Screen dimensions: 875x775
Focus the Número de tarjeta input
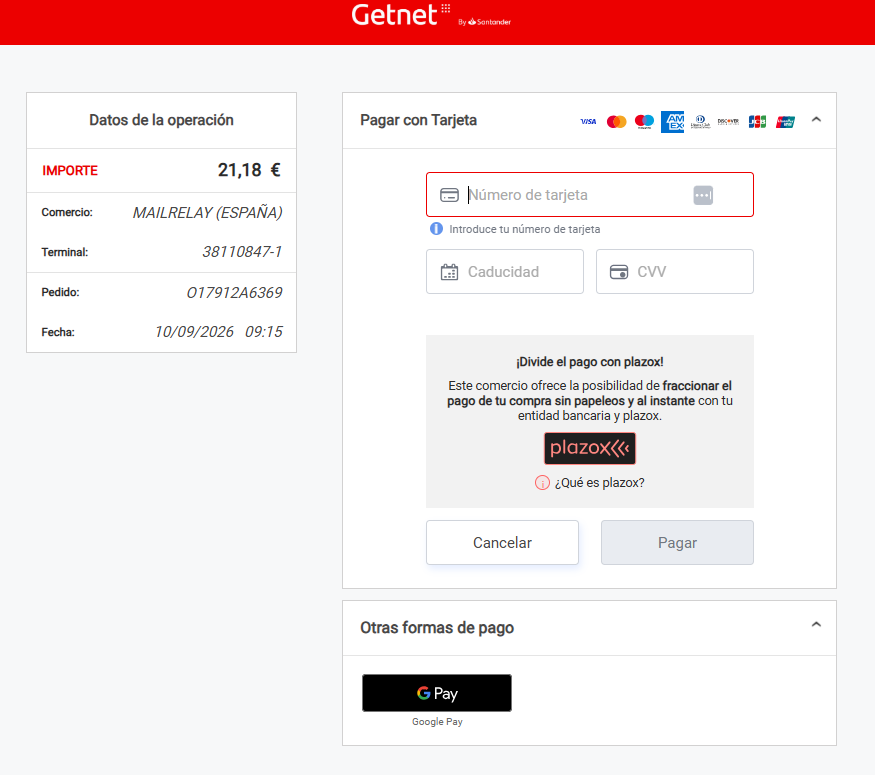coord(590,195)
